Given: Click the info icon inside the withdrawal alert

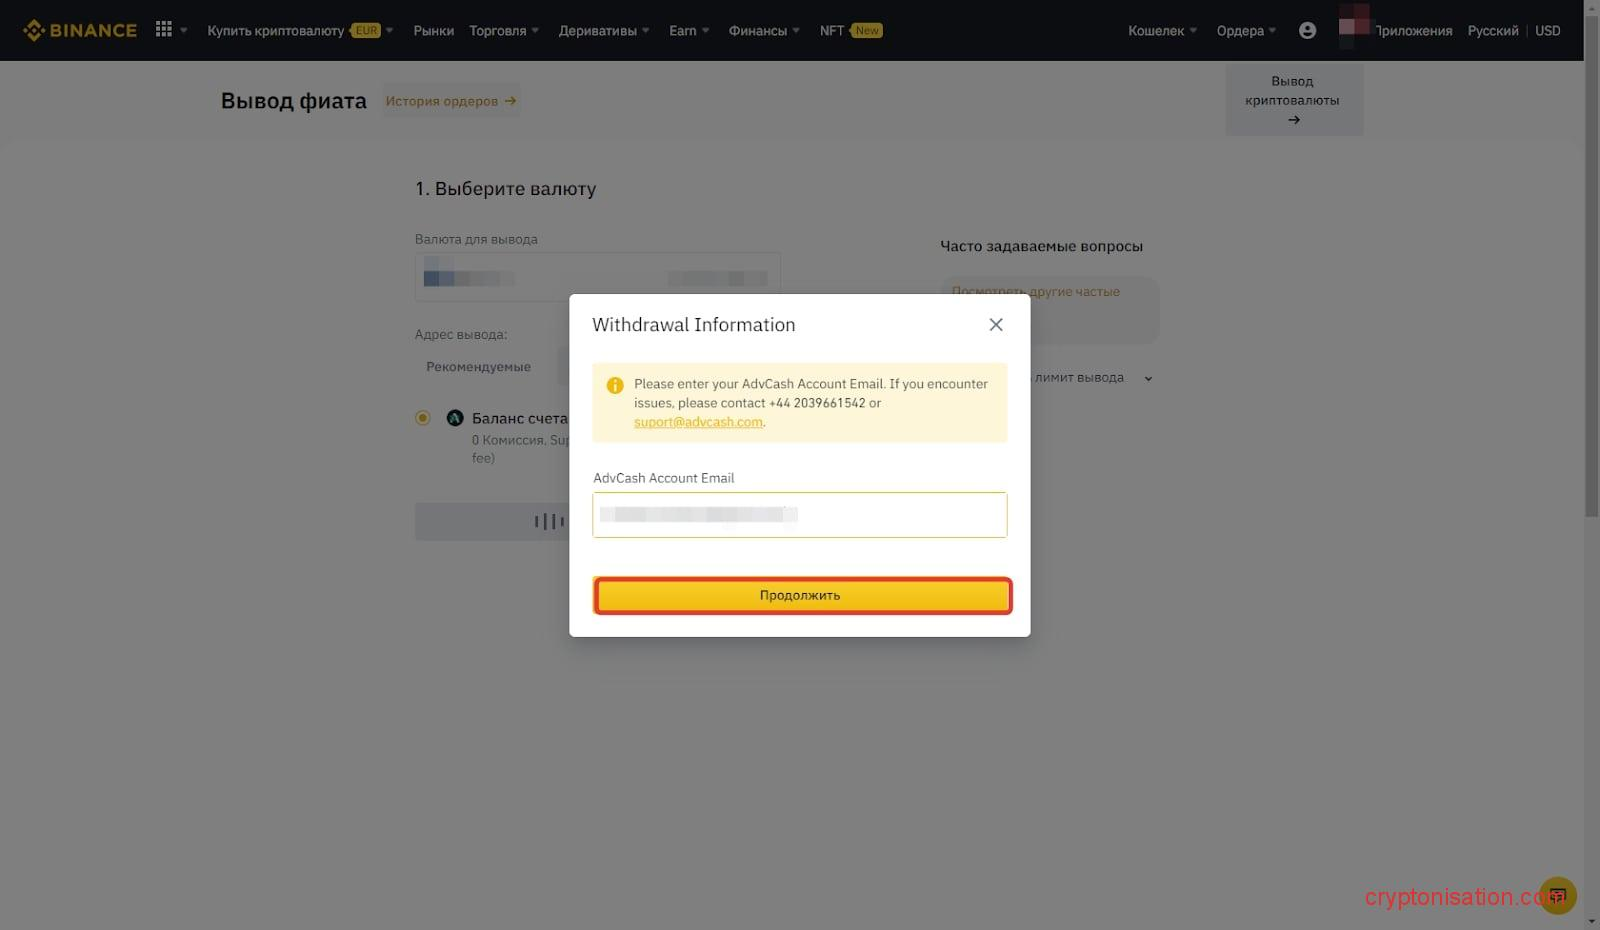Looking at the screenshot, I should click(615, 385).
